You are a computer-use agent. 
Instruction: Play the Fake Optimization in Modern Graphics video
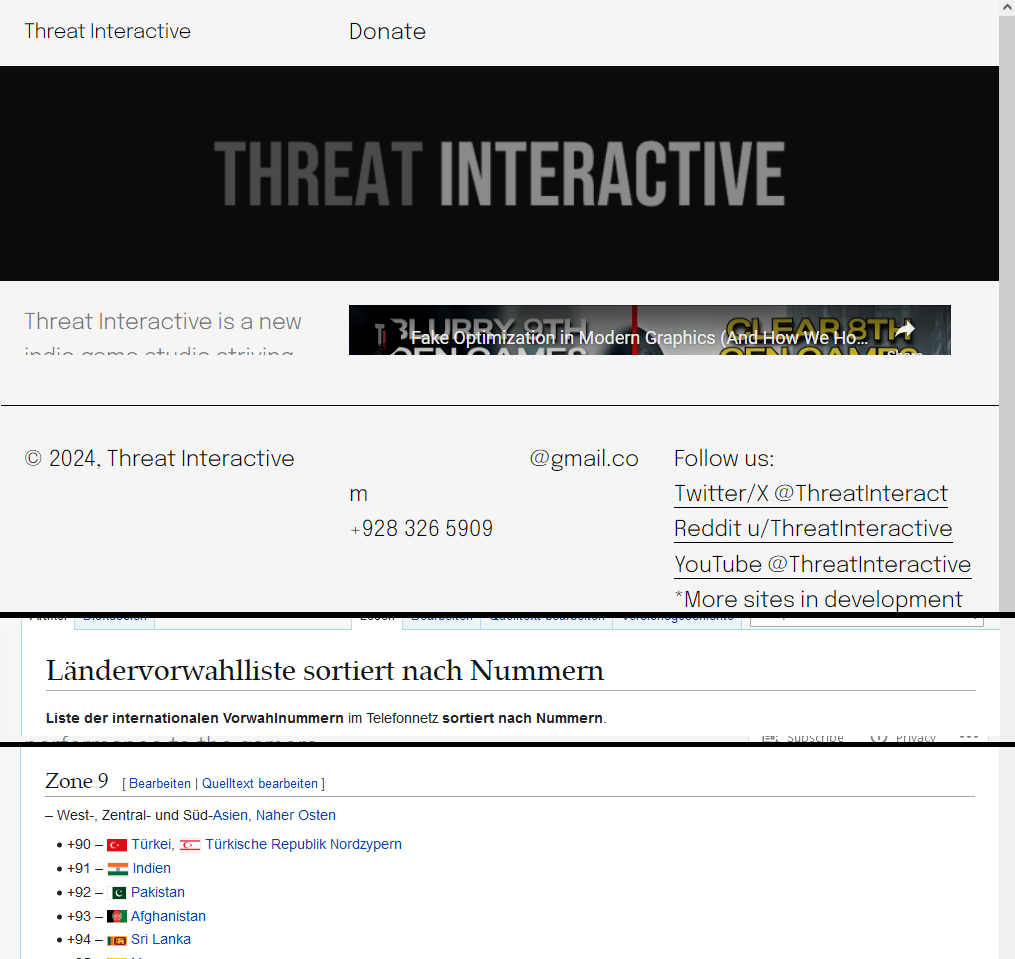point(649,330)
